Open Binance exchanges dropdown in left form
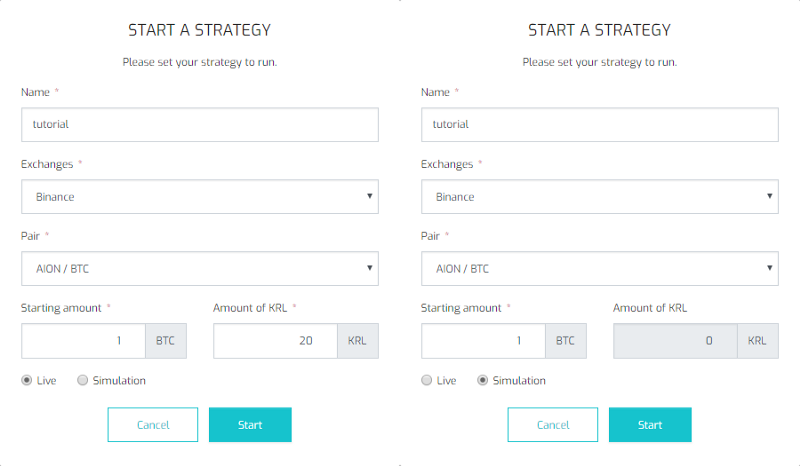 pyautogui.click(x=200, y=197)
